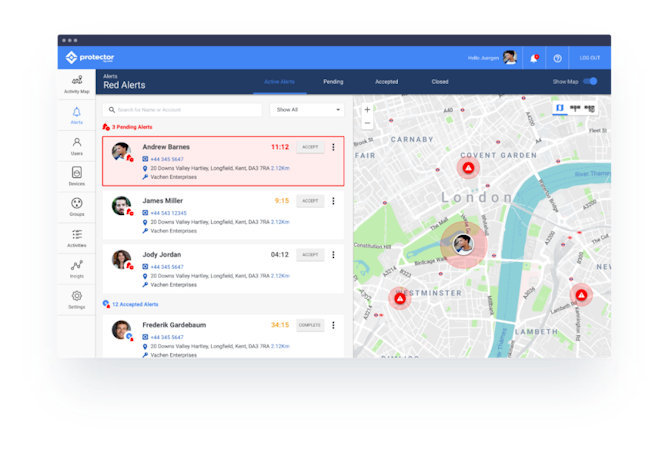The height and width of the screenshot is (450, 669).
Task: Click Jody Jordan avatar photo
Action: coord(121,259)
